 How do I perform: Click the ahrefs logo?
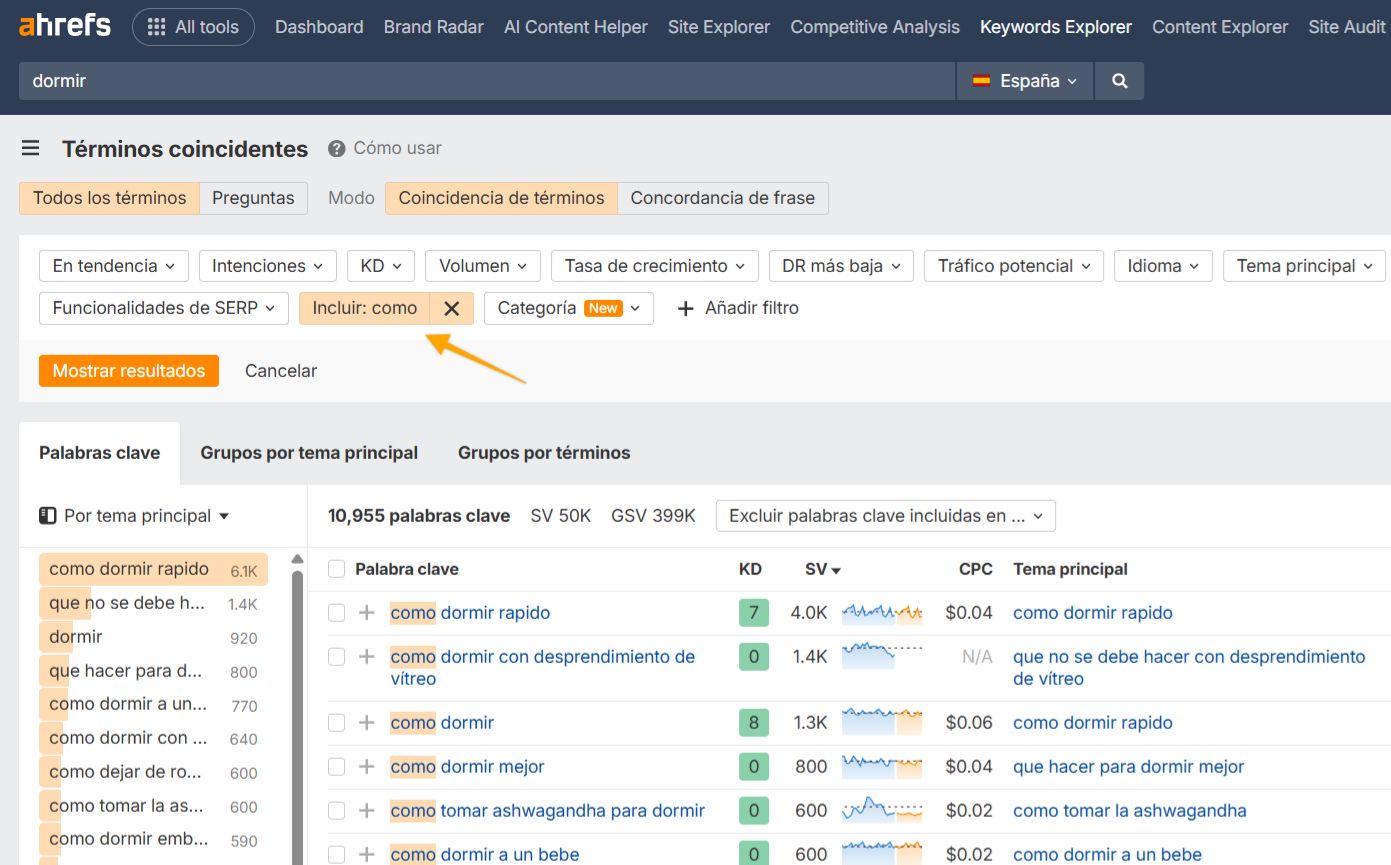[64, 27]
